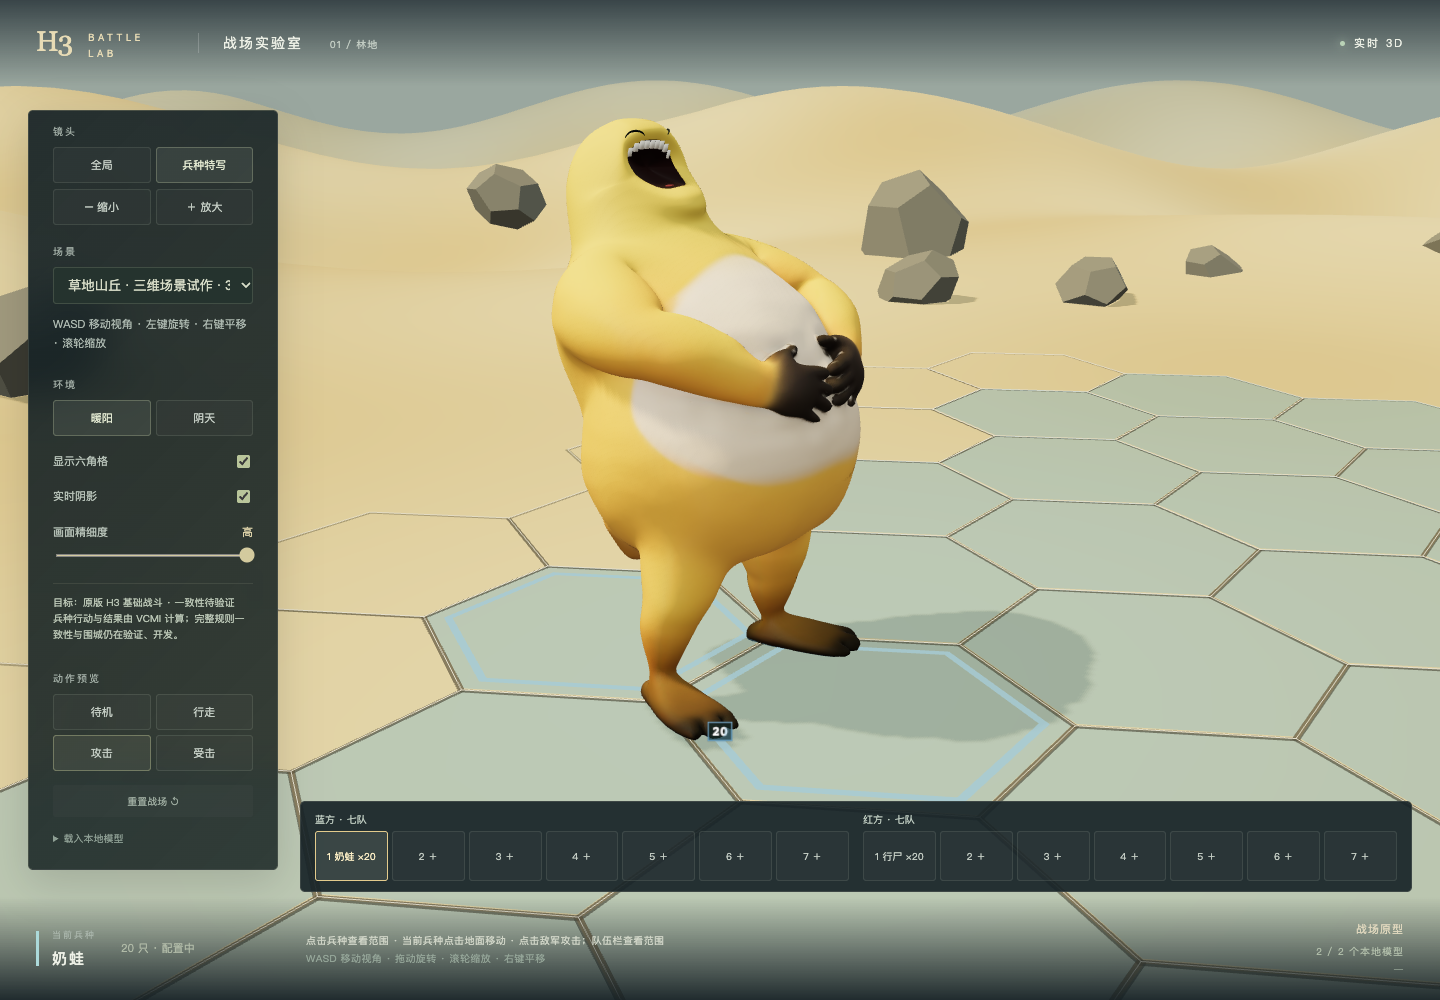This screenshot has width=1440, height=1000.
Task: Add a unit to red team slot 3
Action: point(1053,856)
